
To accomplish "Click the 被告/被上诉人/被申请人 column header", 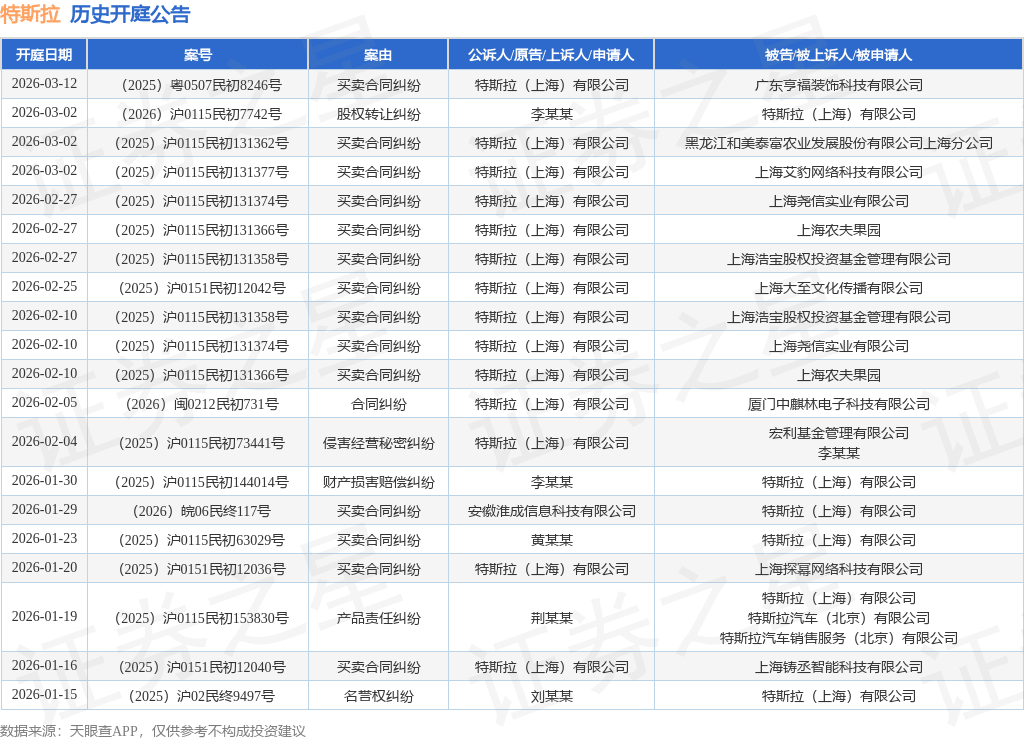I will (839, 55).
